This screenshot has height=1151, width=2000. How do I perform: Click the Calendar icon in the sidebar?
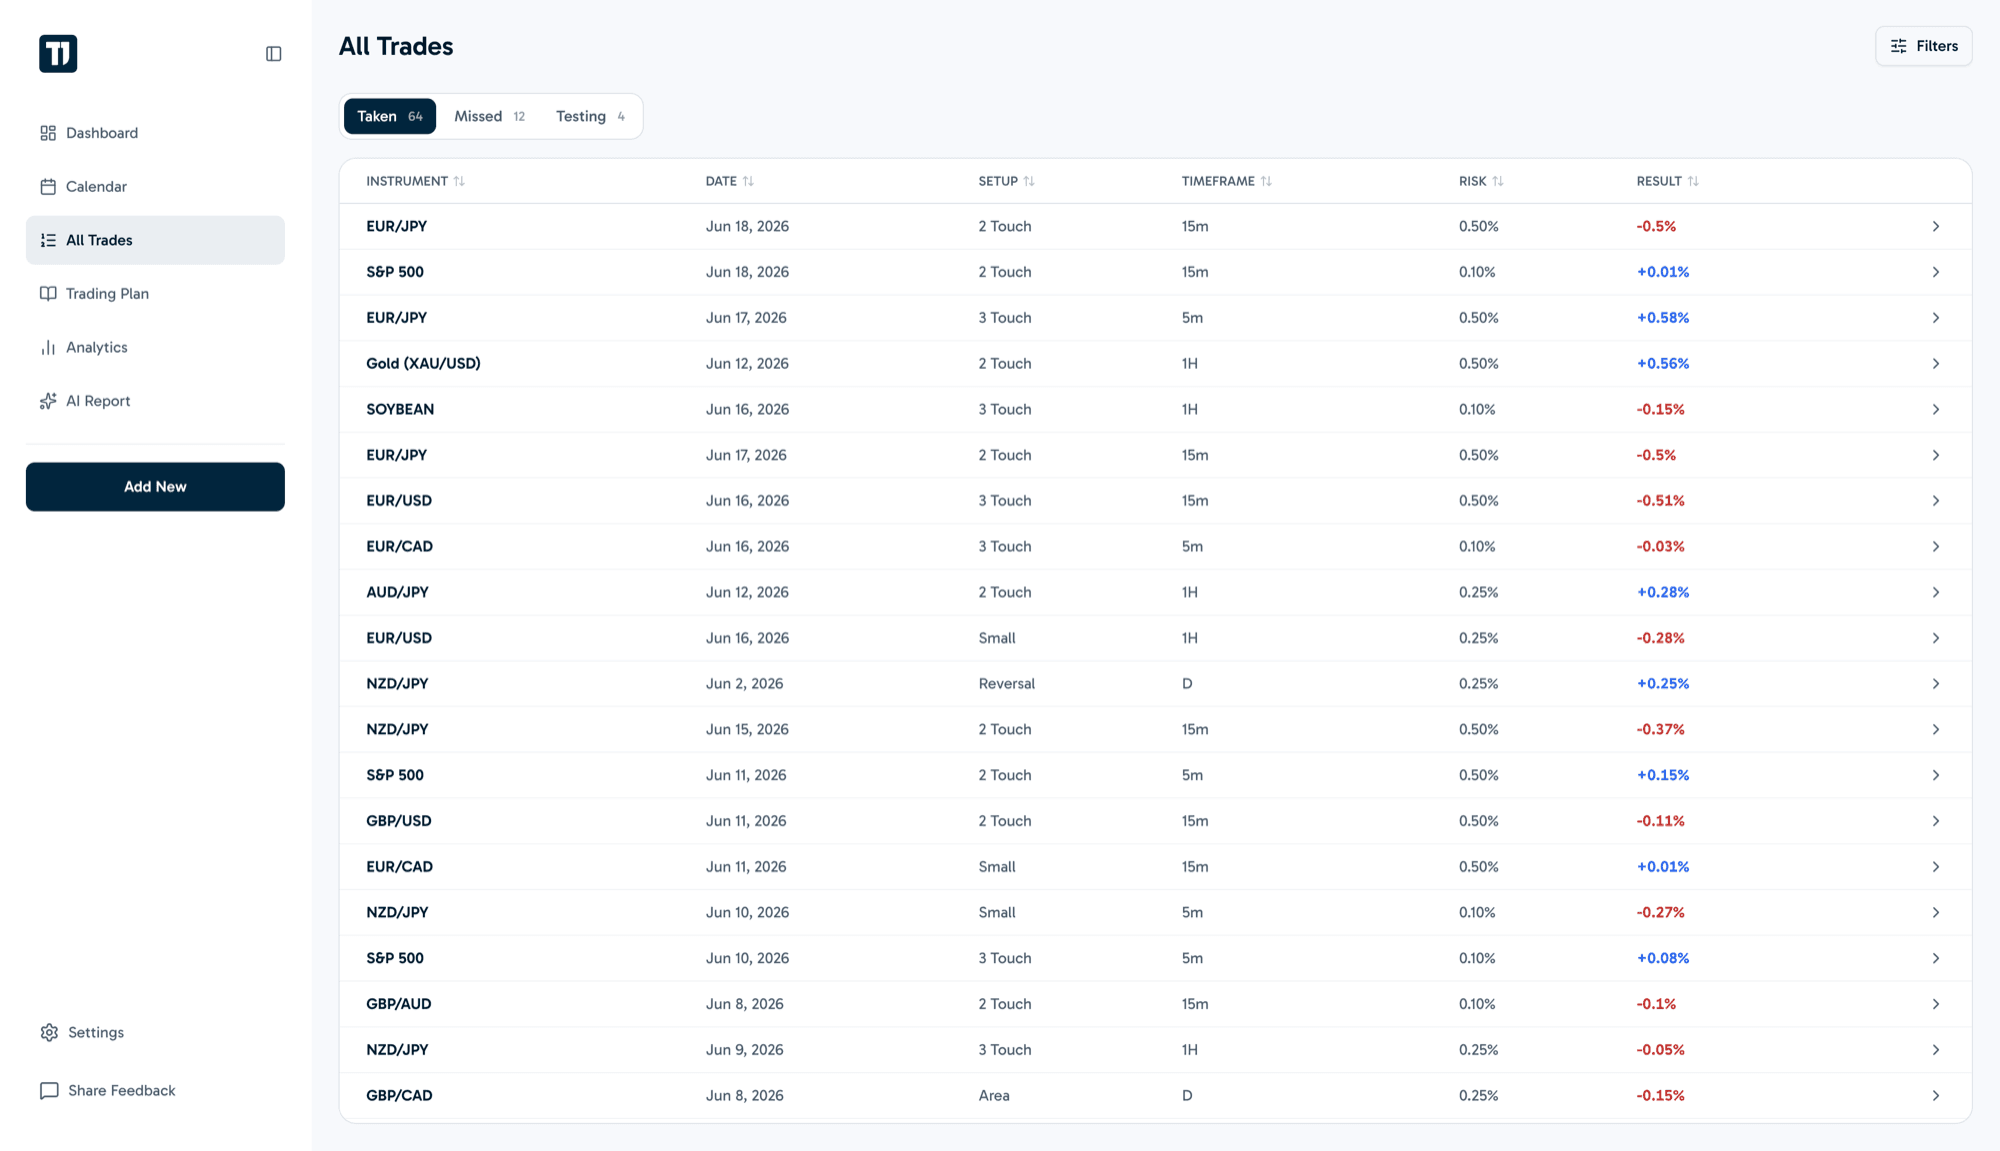48,187
